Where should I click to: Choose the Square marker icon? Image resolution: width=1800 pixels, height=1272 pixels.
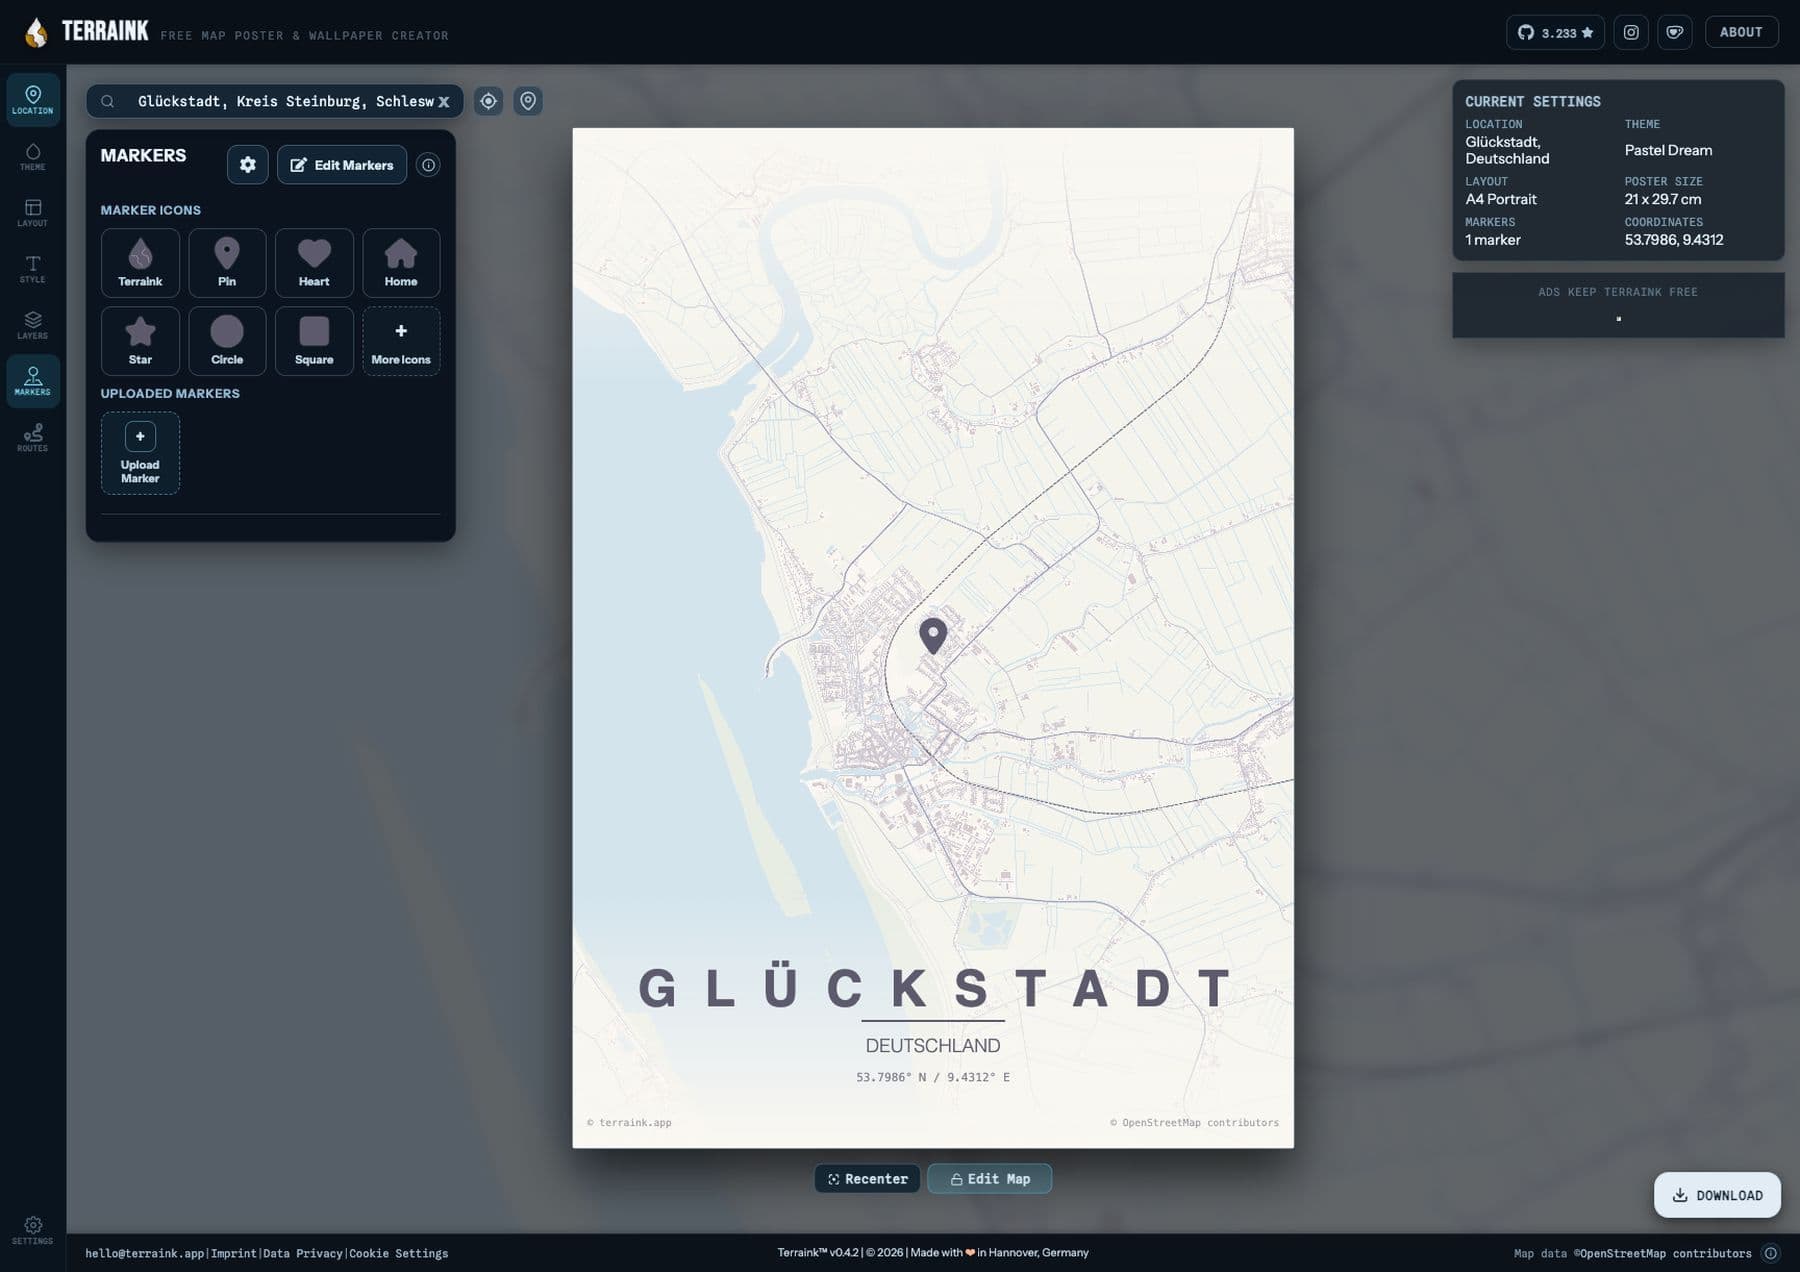coord(314,341)
